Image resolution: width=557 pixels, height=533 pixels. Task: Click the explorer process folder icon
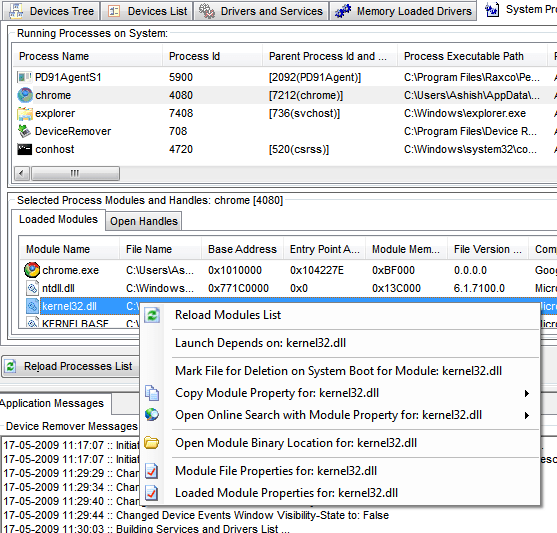[25, 113]
